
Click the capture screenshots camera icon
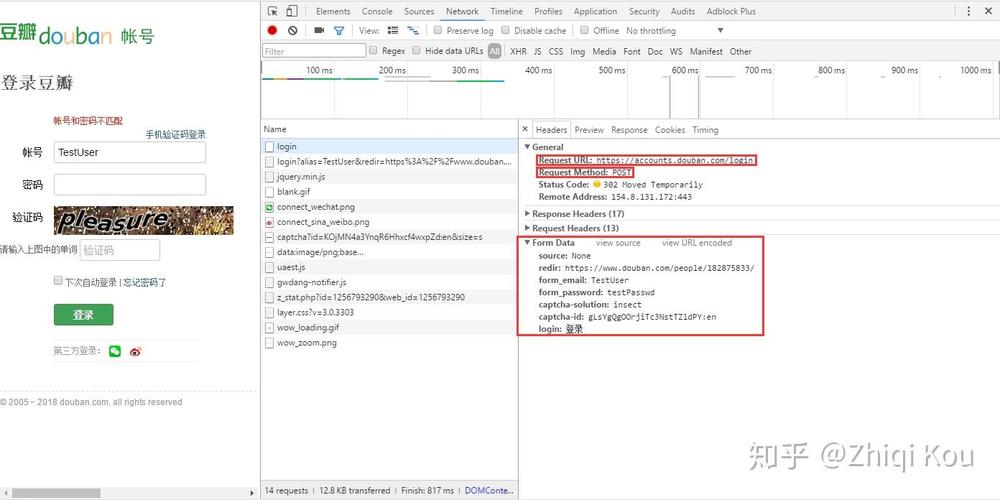319,31
